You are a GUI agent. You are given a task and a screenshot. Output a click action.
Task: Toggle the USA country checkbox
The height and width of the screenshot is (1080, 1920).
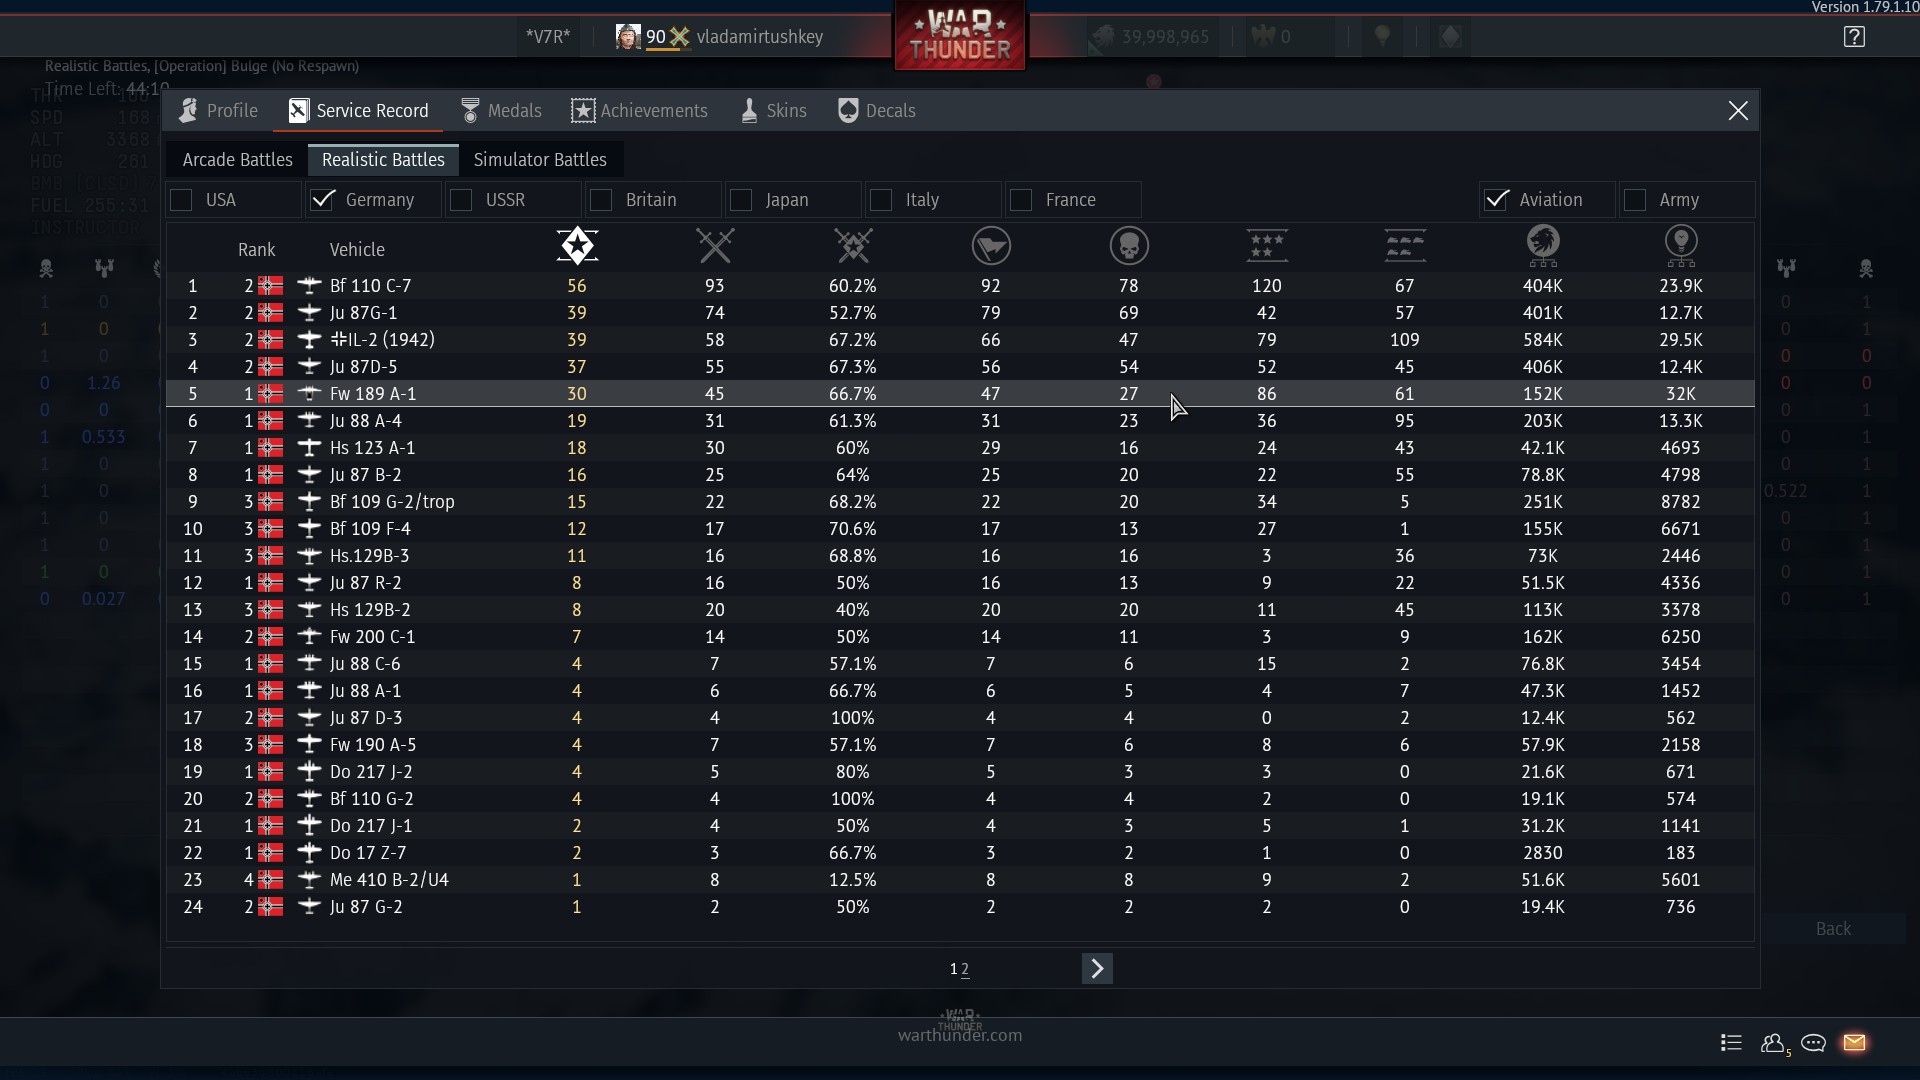tap(181, 200)
